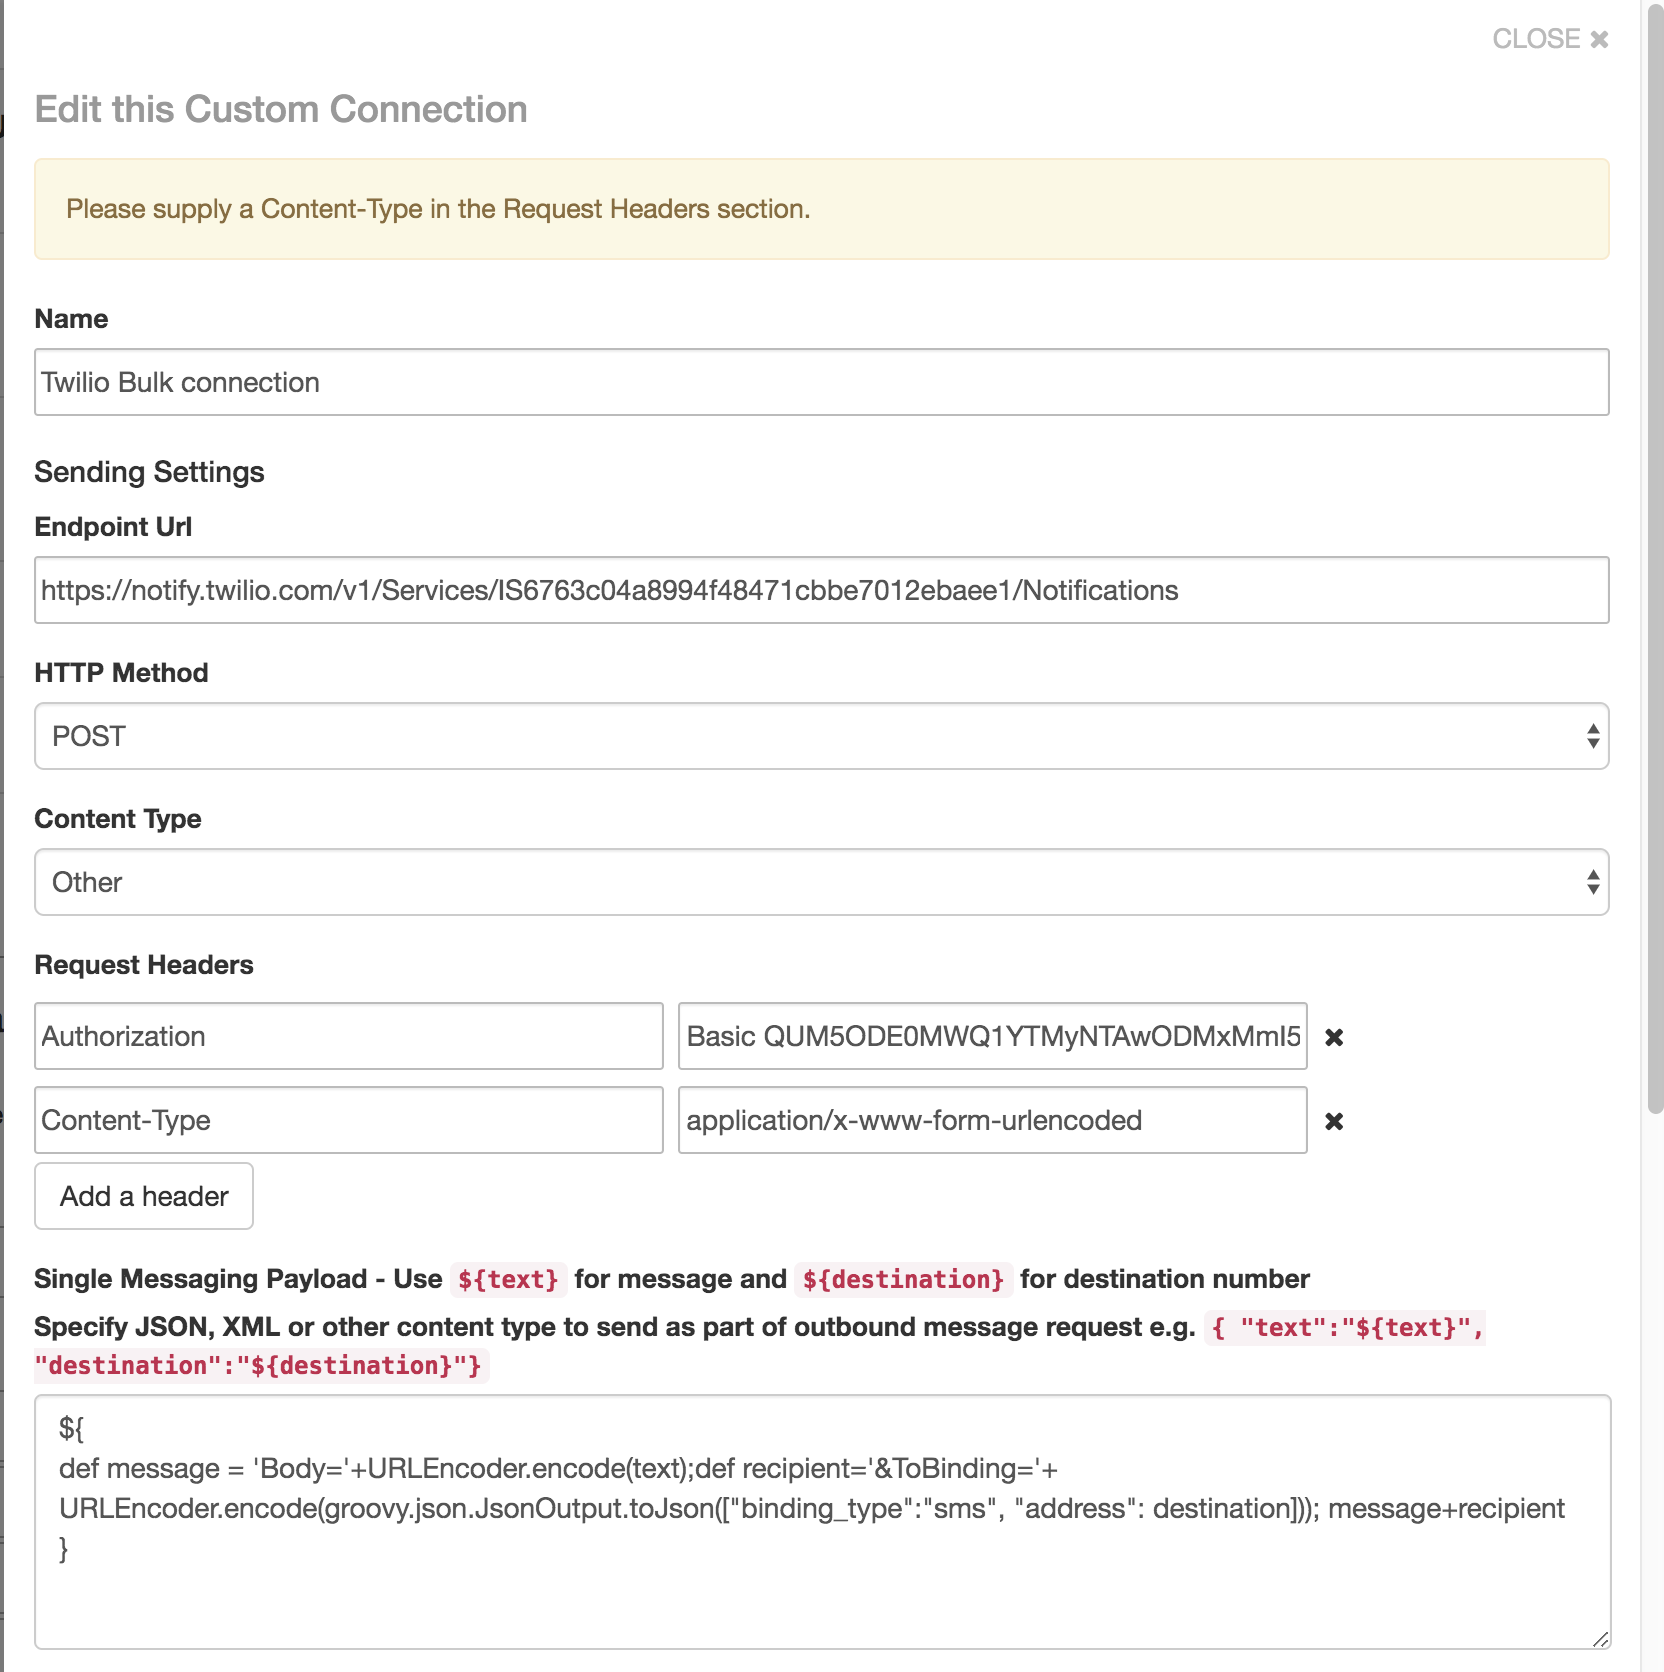
Task: Remove the Content-Type header row
Action: point(1334,1121)
